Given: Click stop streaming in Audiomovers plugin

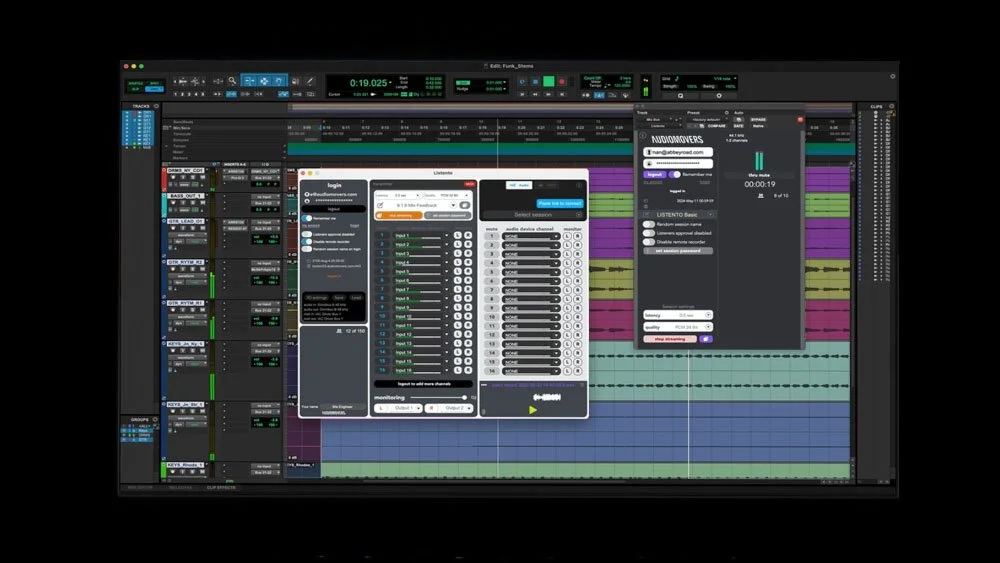Looking at the screenshot, I should pos(670,339).
